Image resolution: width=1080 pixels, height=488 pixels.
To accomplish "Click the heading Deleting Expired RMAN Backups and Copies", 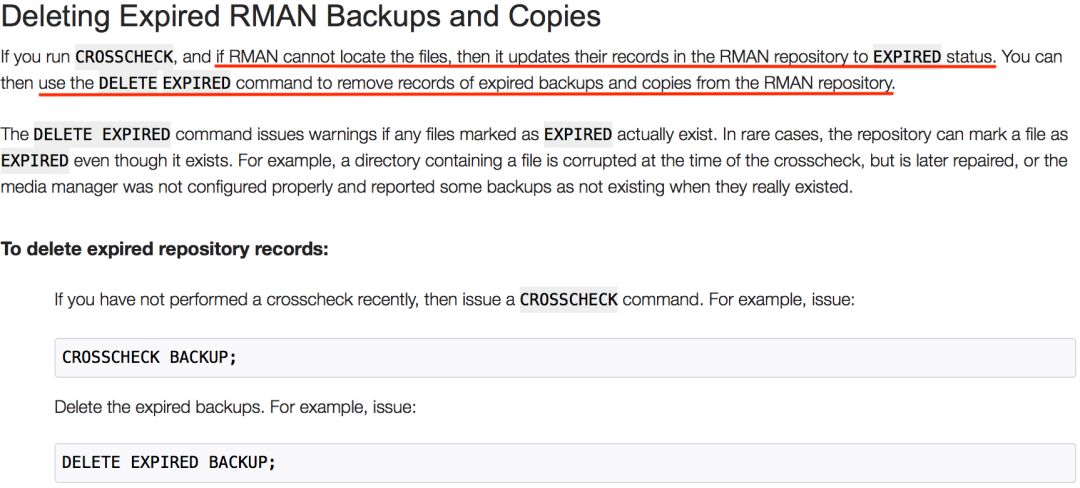I will [x=300, y=17].
